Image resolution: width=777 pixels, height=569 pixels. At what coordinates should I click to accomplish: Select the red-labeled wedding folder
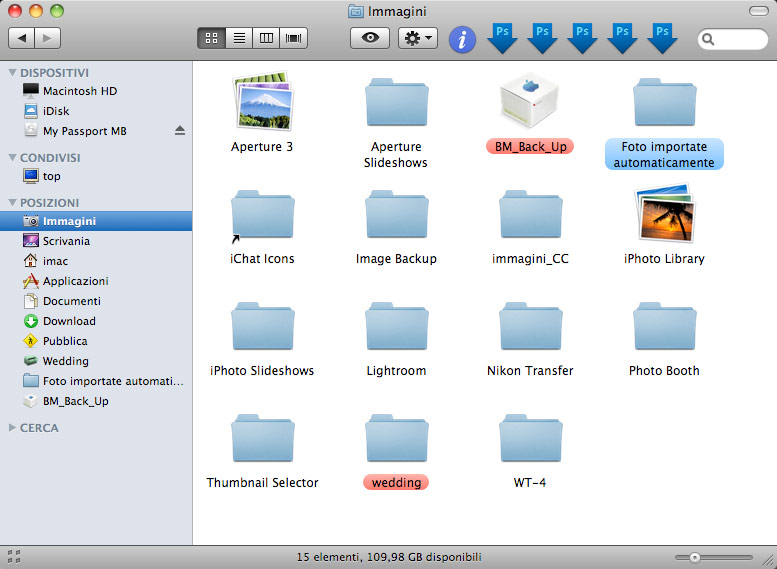click(396, 439)
